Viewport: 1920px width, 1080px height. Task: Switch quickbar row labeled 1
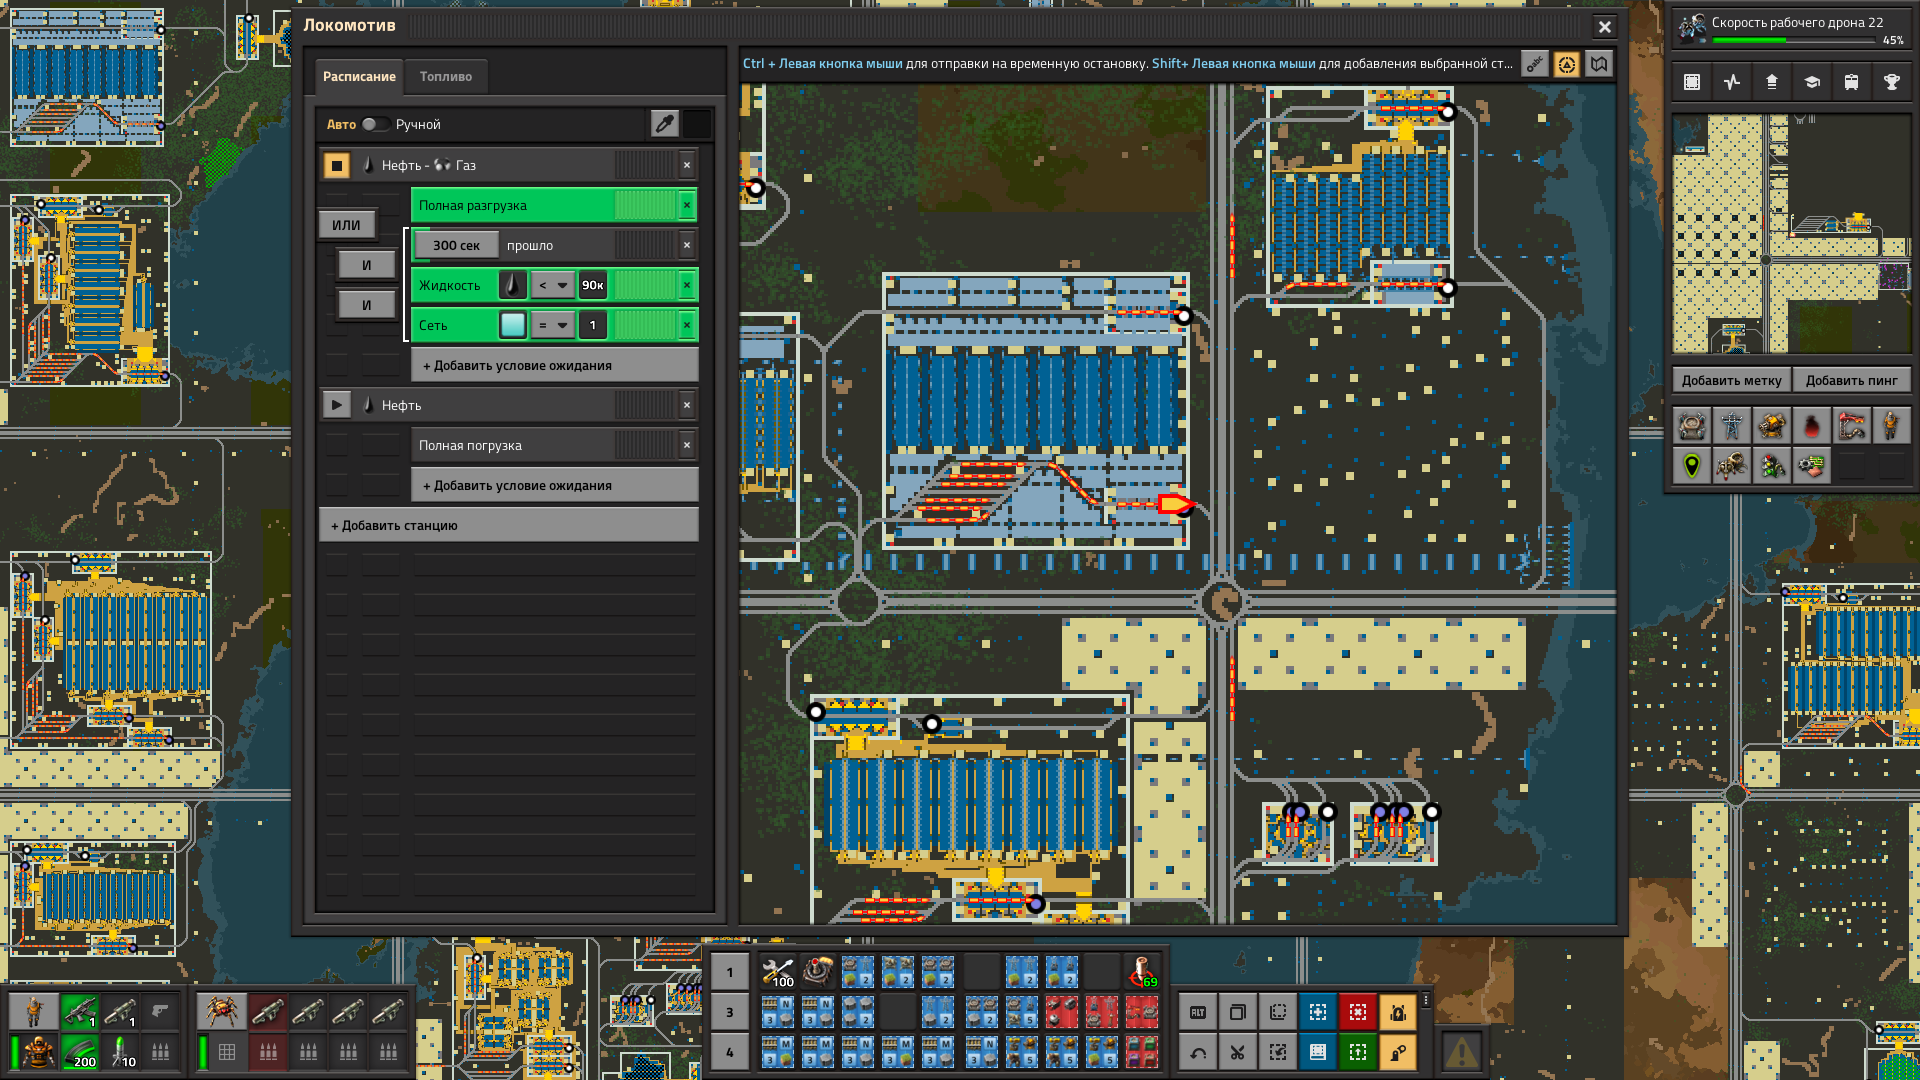click(730, 972)
